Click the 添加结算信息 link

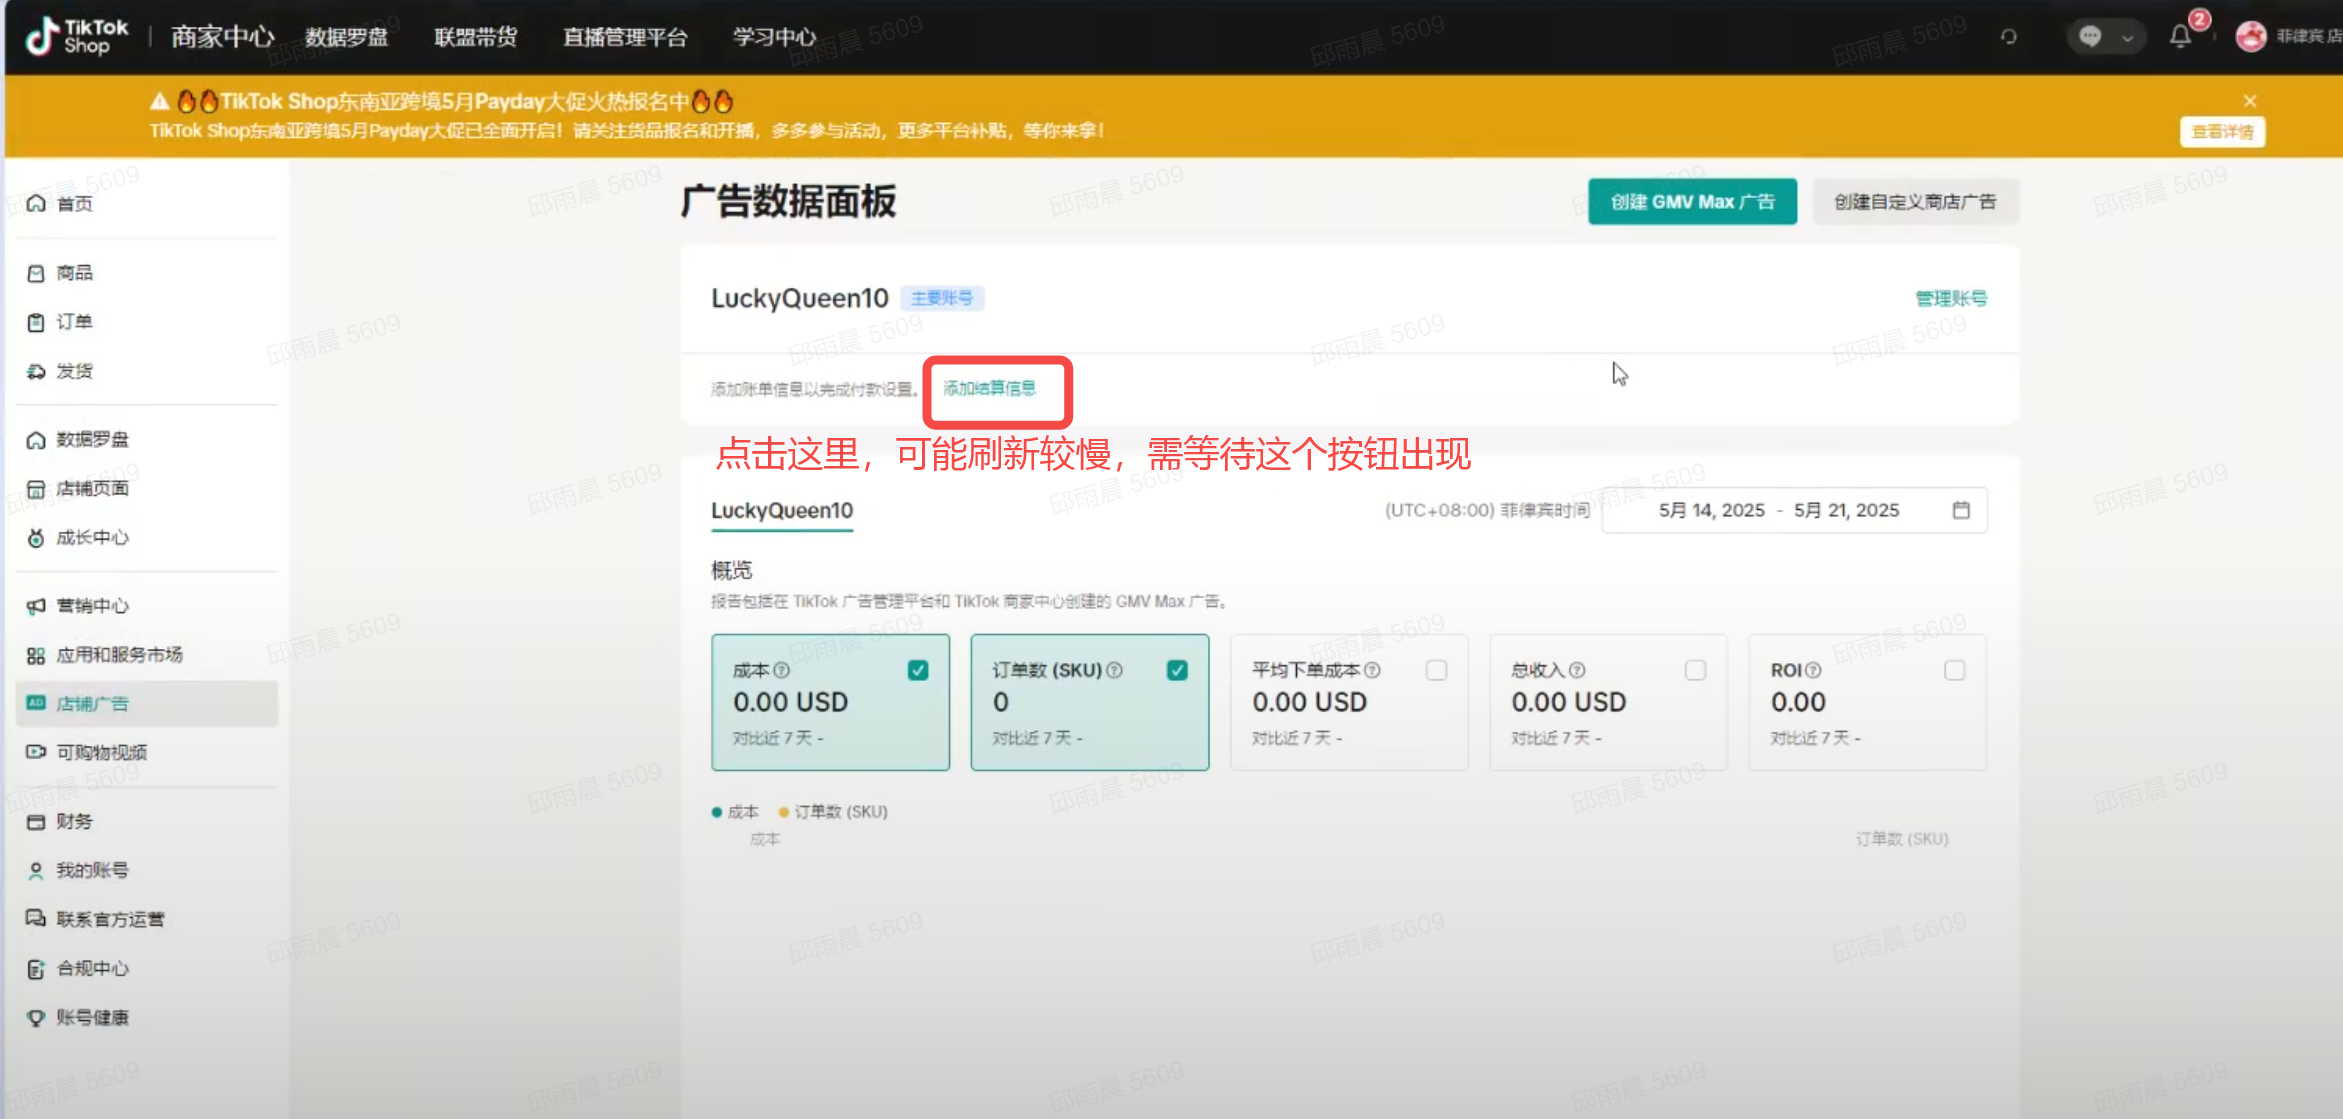[989, 388]
